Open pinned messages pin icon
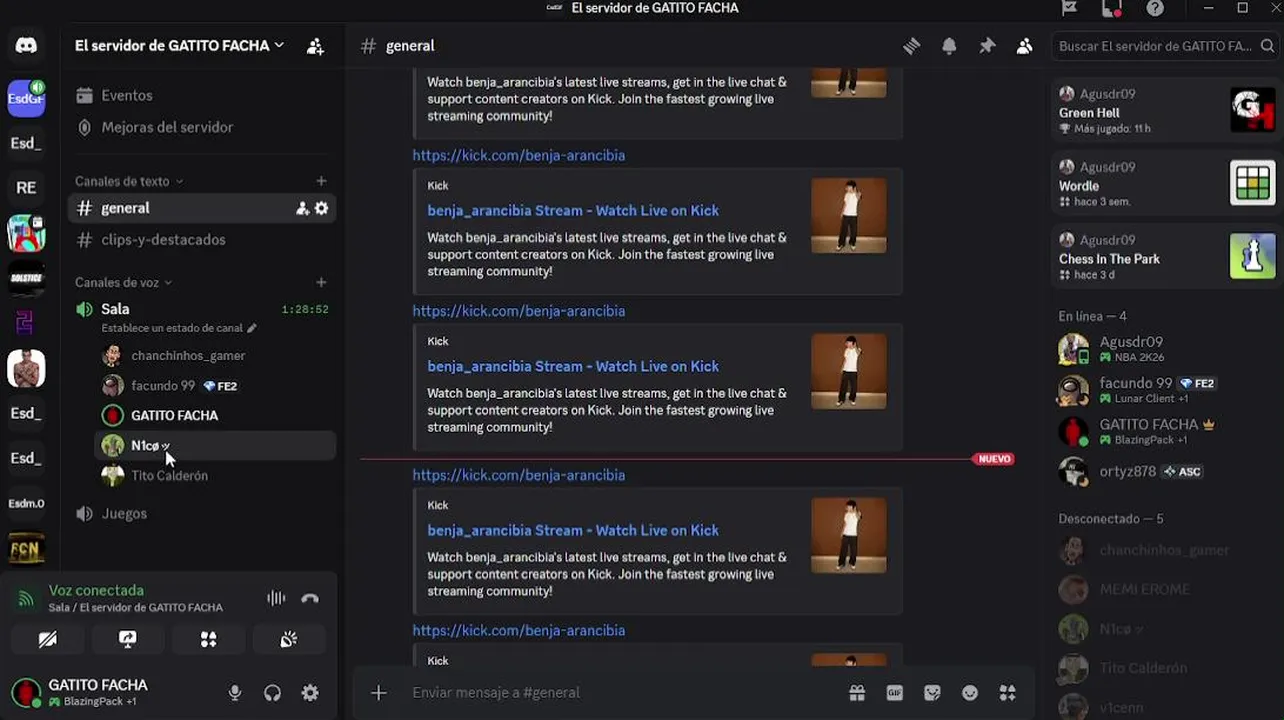The width and height of the screenshot is (1284, 720). point(987,46)
